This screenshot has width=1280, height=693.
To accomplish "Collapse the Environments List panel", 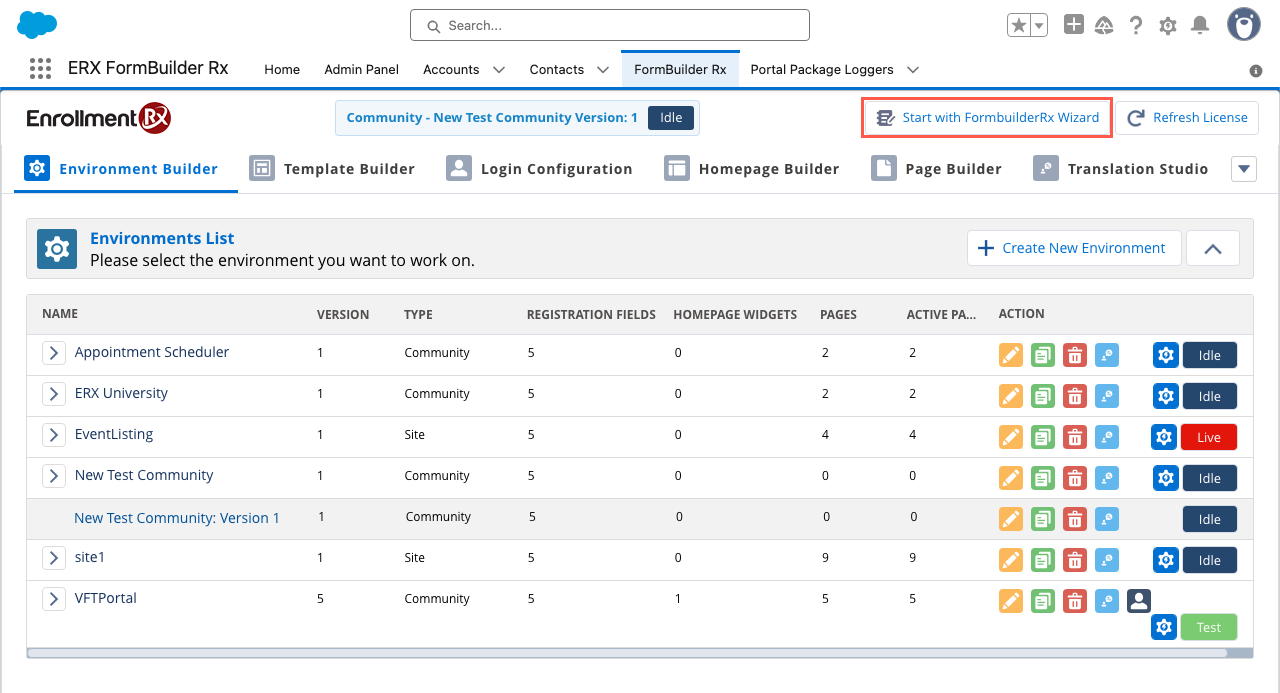I will (x=1212, y=248).
